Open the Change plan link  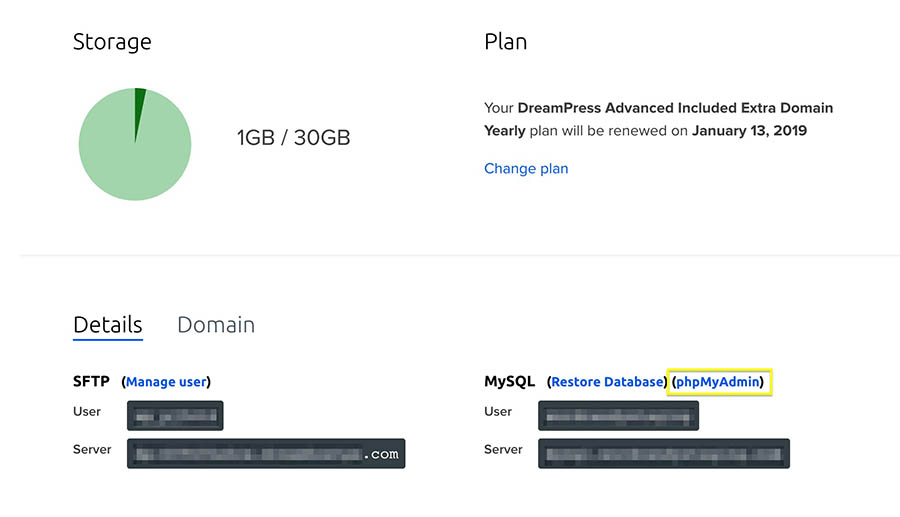[x=526, y=168]
